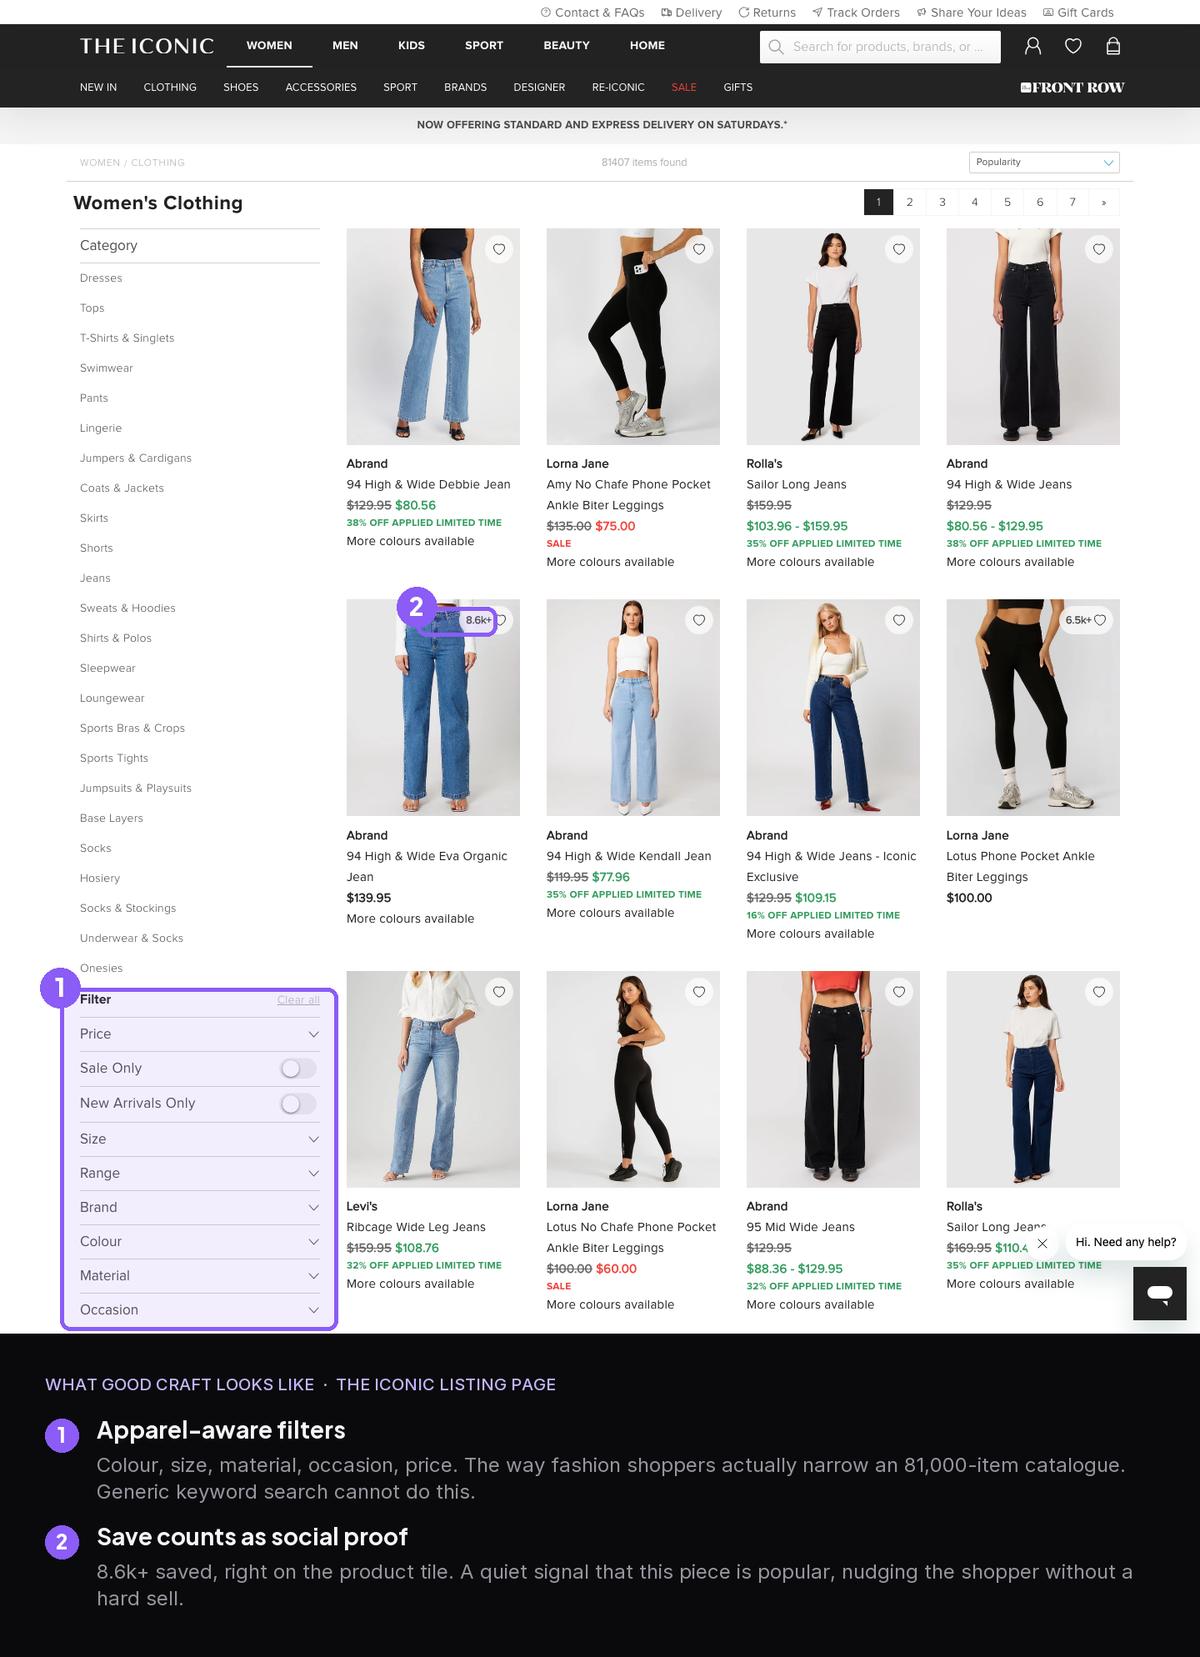The width and height of the screenshot is (1200, 1657).
Task: Heart the Lotus Phone Pocket Ankle Biter Leggings $100.00
Action: click(x=1100, y=620)
